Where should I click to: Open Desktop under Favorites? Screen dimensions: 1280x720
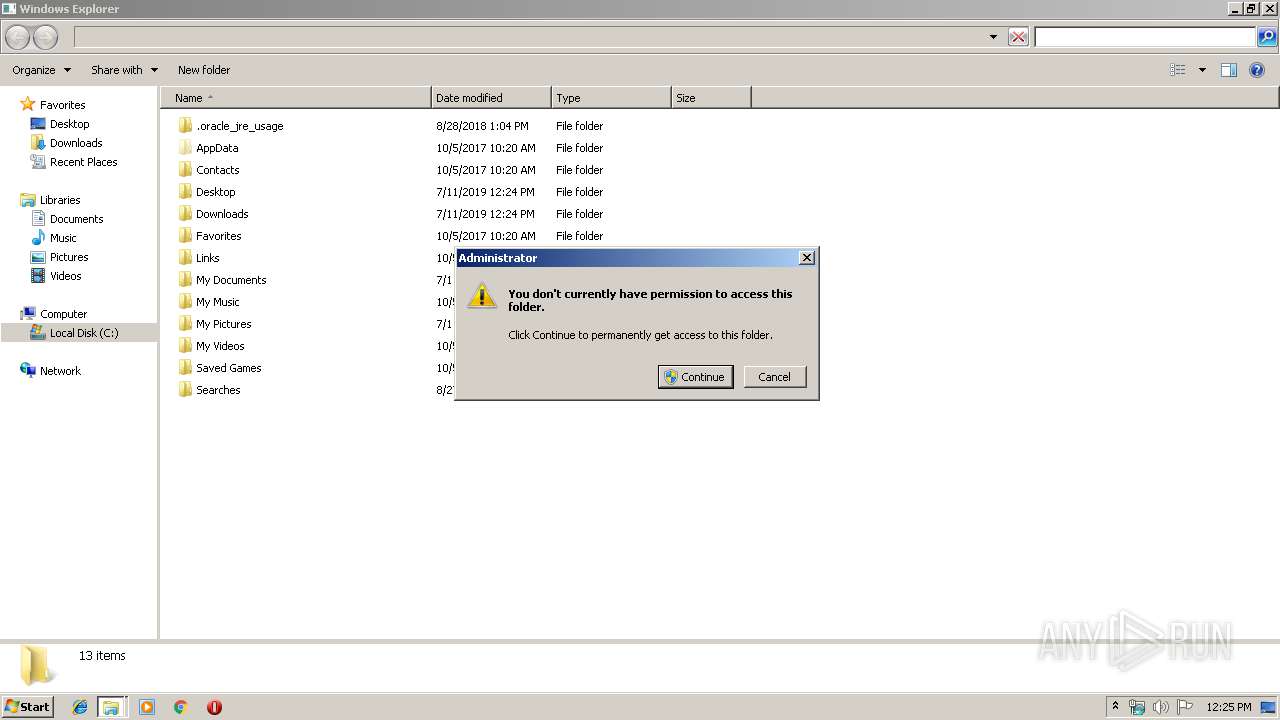(69, 124)
